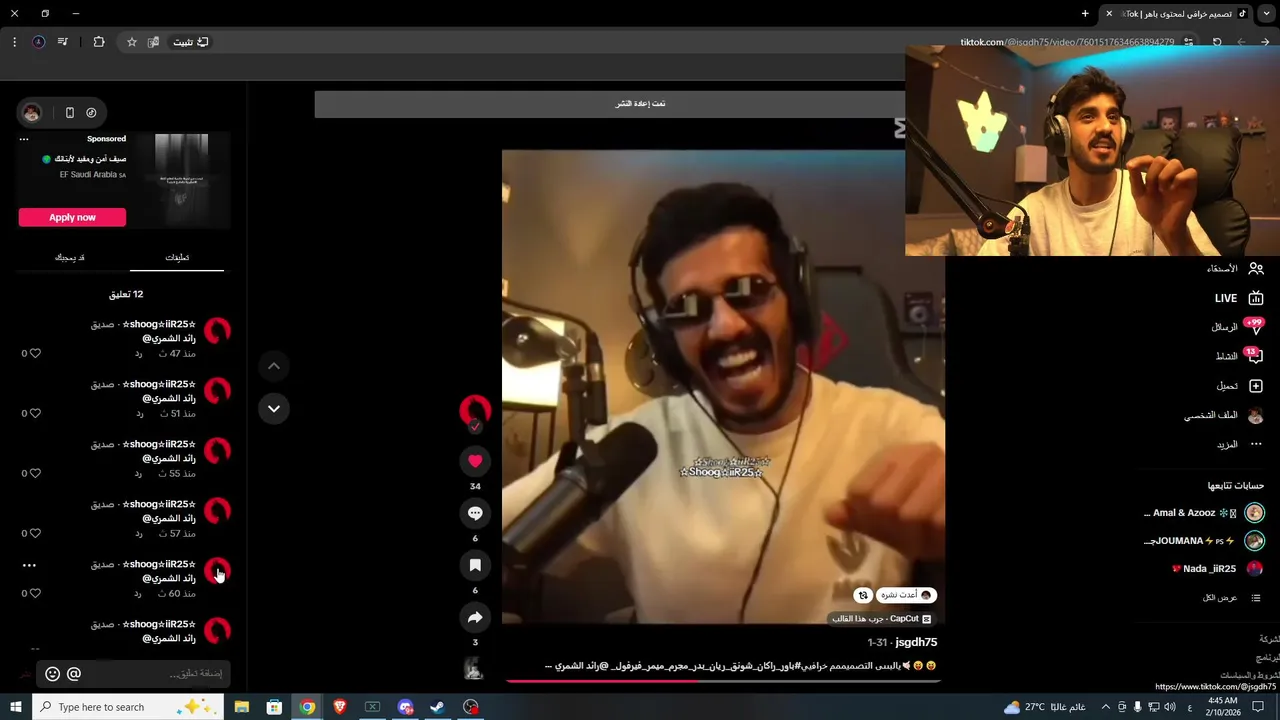Screen dimensions: 1280x720
Task: Open the emoji picker in comment box
Action: point(53,674)
